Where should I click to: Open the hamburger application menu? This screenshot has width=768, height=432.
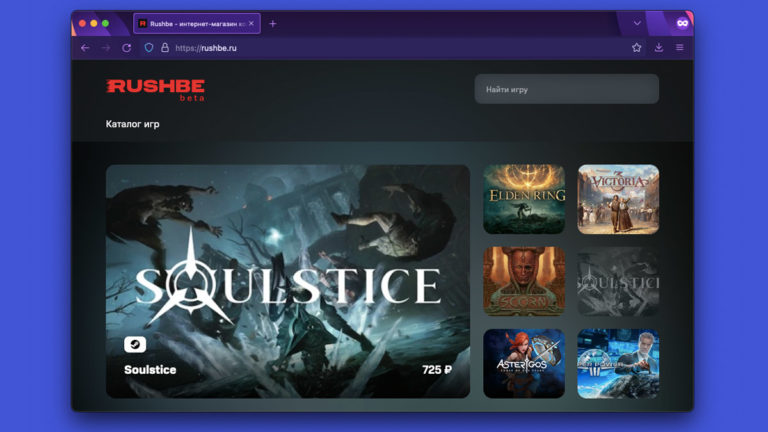point(680,48)
